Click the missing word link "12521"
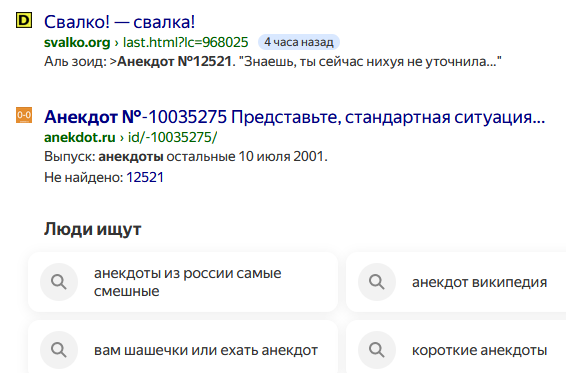The image size is (566, 373). pos(145,177)
